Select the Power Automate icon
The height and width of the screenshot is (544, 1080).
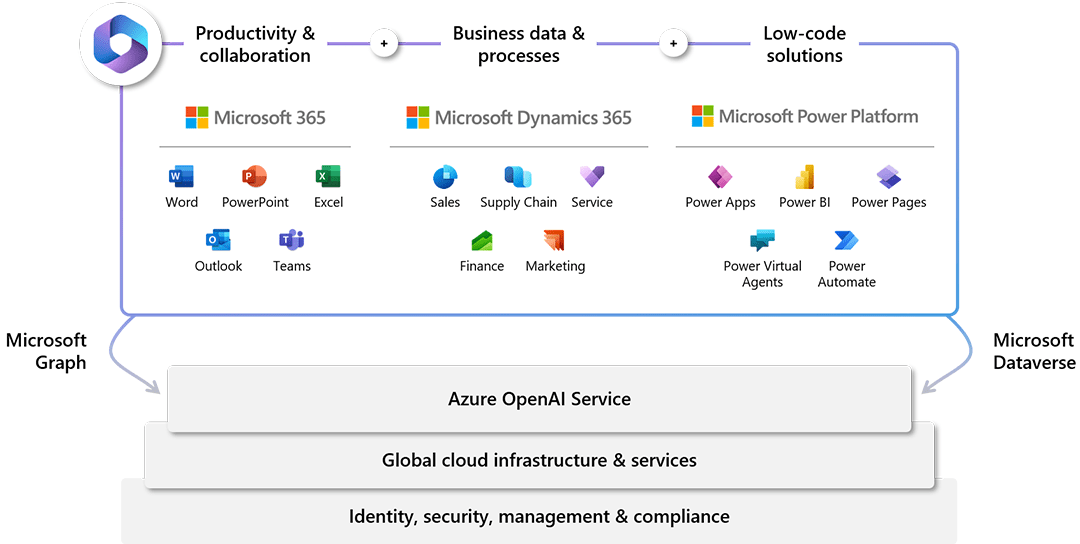(x=847, y=240)
